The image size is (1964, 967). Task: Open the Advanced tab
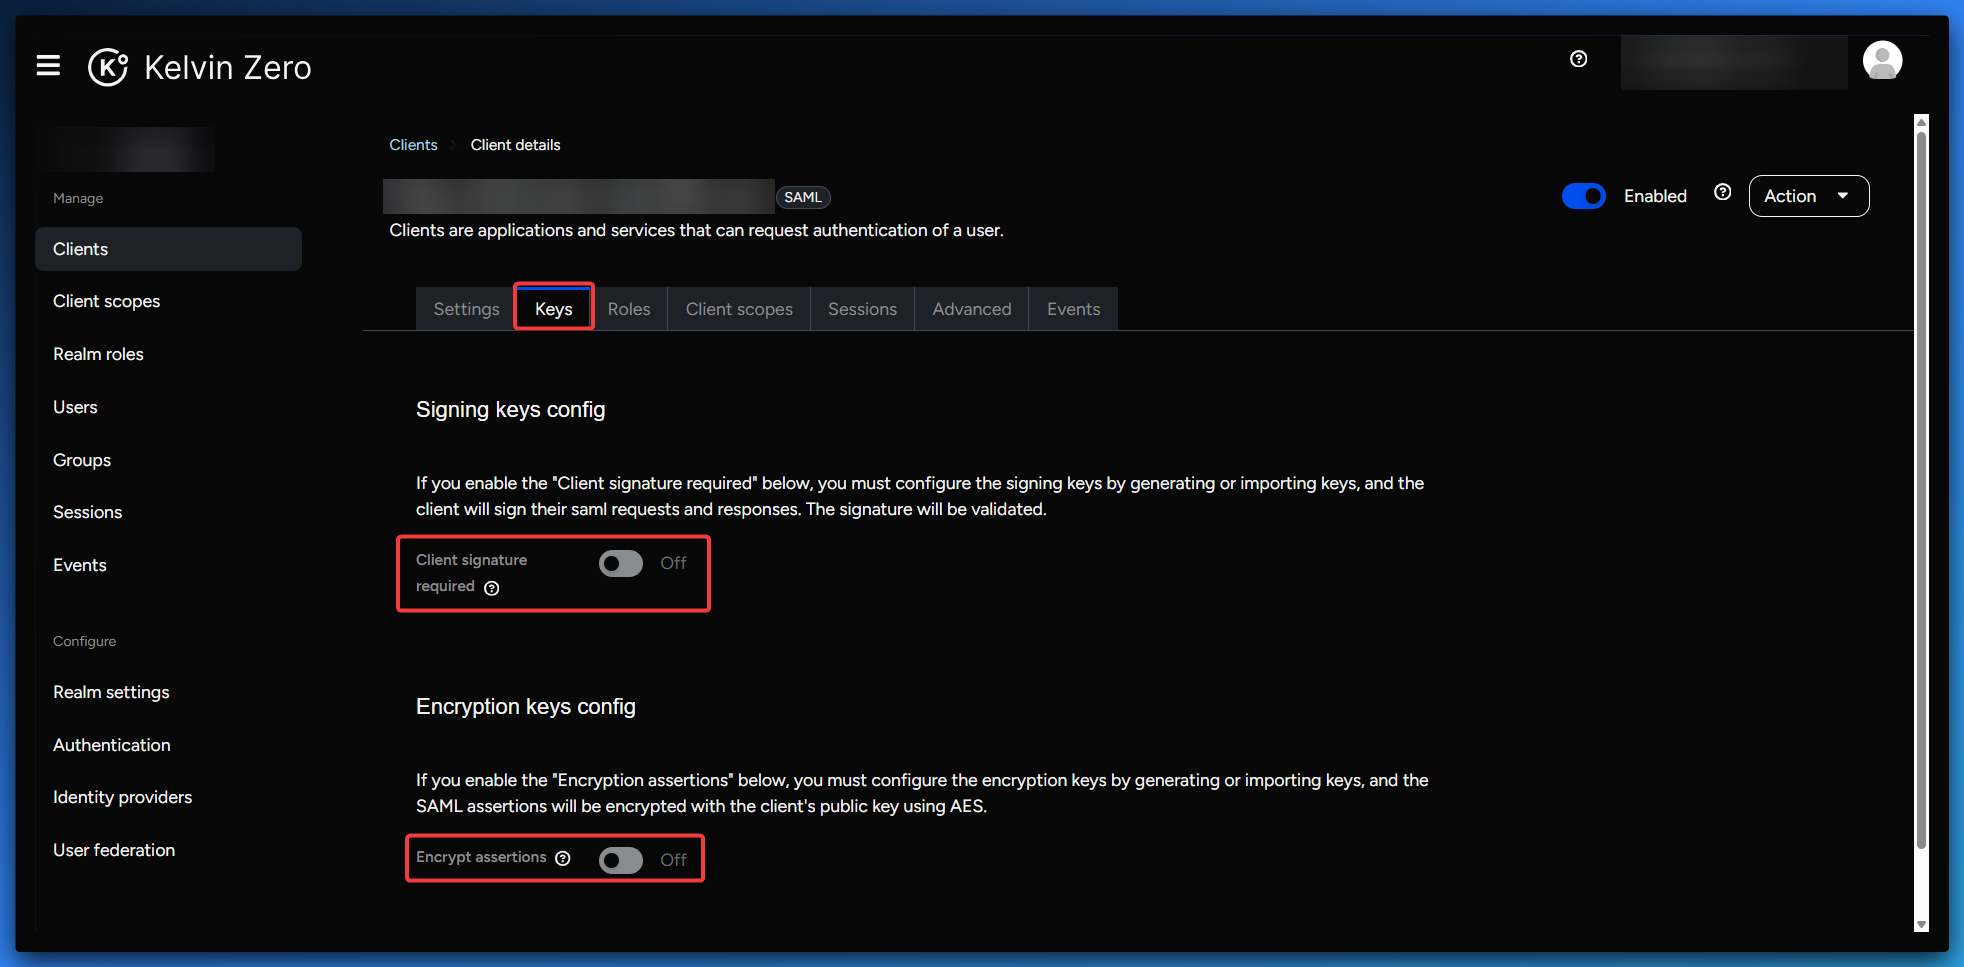click(971, 309)
